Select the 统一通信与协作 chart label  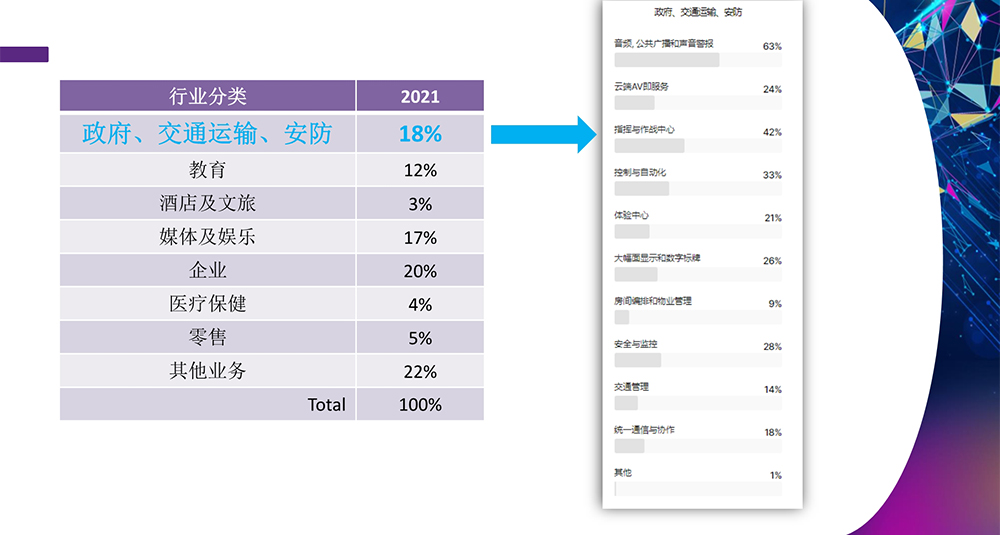tap(644, 429)
